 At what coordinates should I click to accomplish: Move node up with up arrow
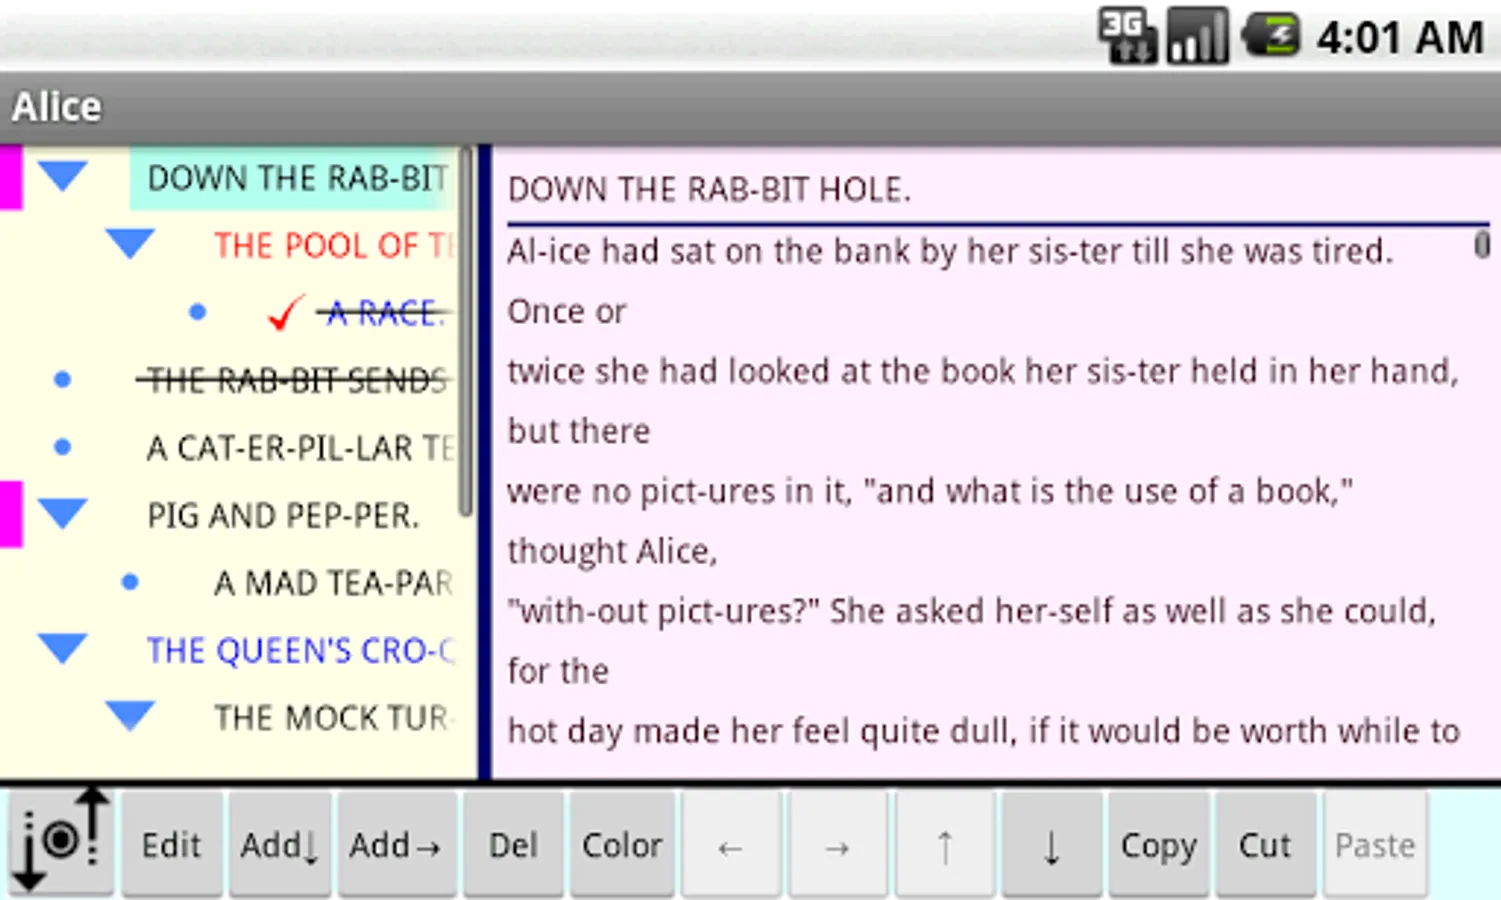(x=944, y=845)
